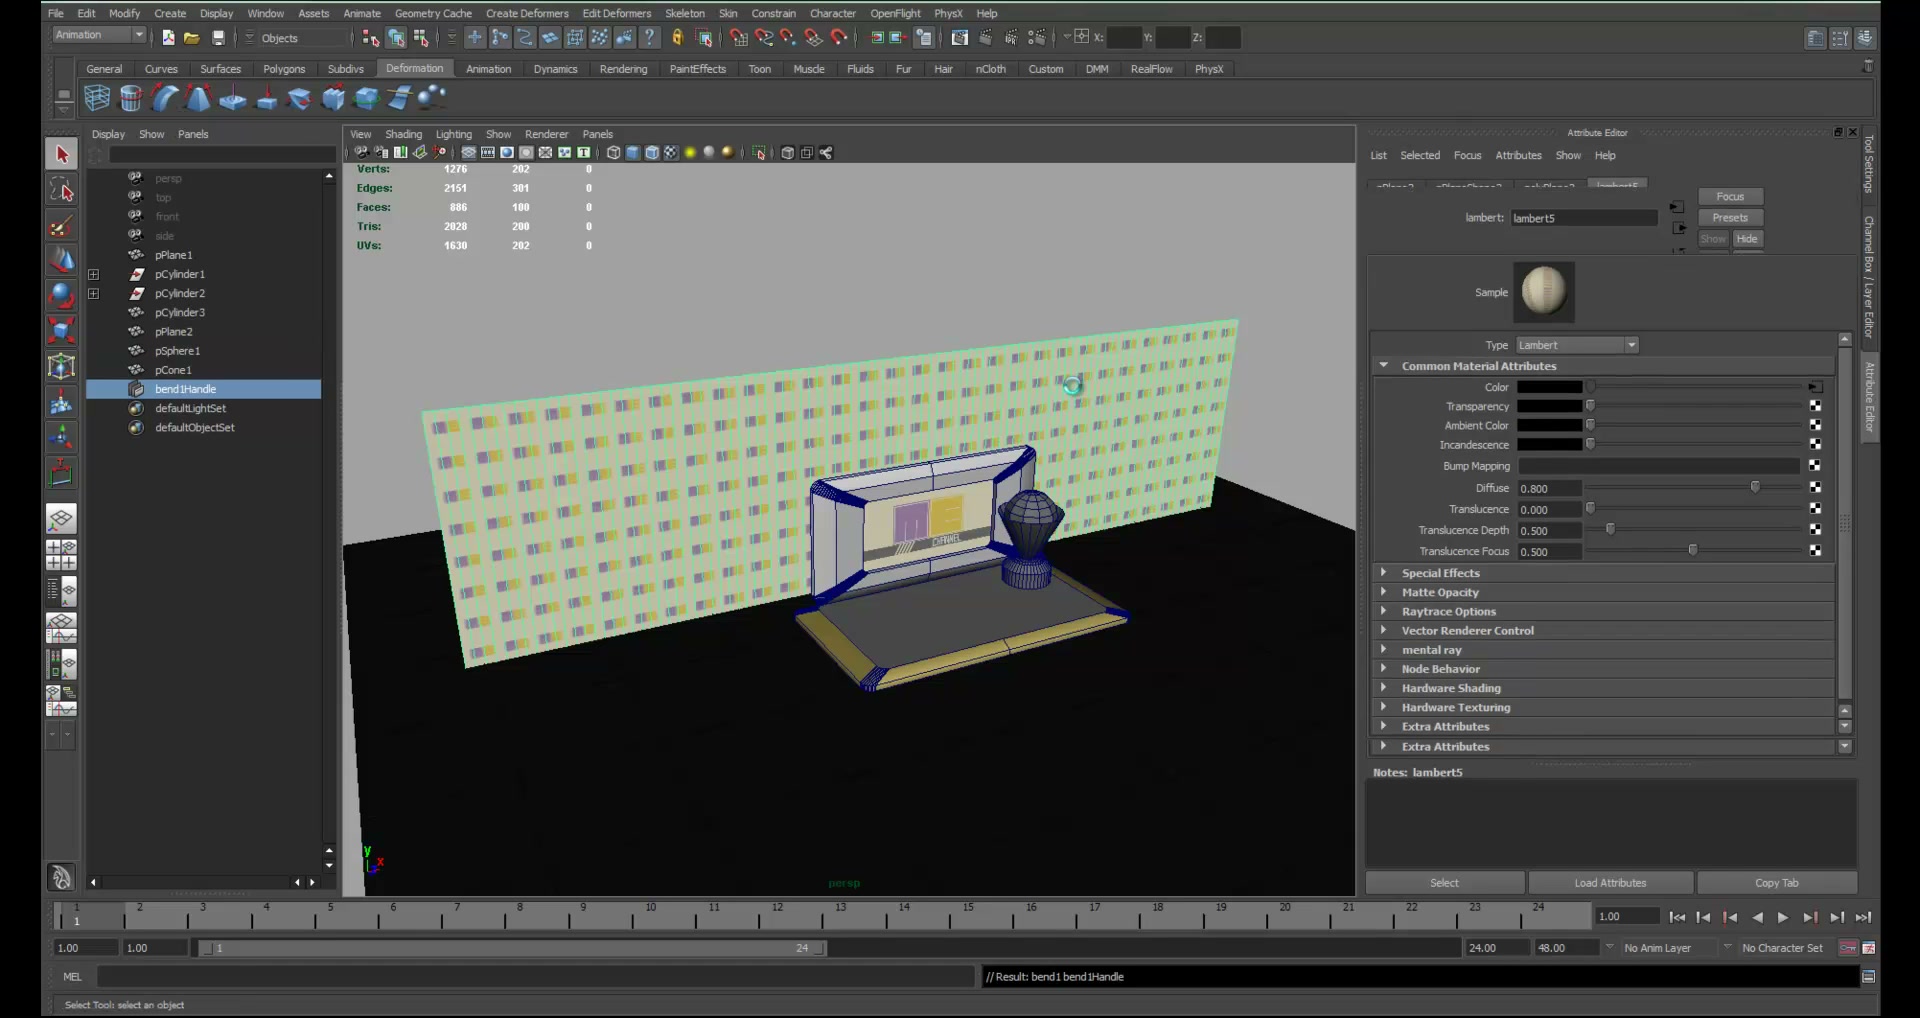Click the Diffuse slider handle
The width and height of the screenshot is (1920, 1018).
(1755, 487)
